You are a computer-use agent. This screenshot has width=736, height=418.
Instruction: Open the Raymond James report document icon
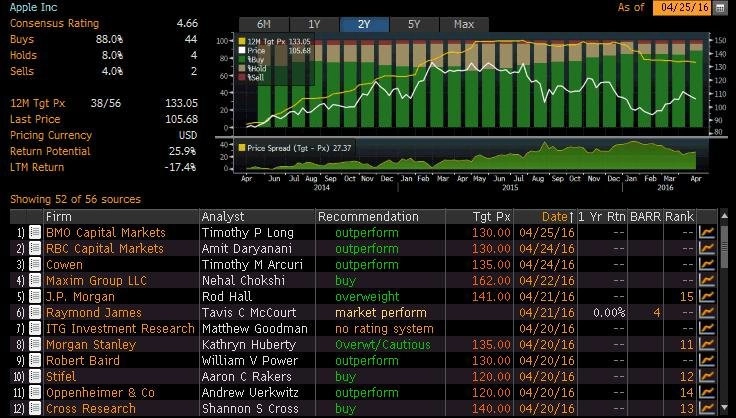[x=35, y=312]
